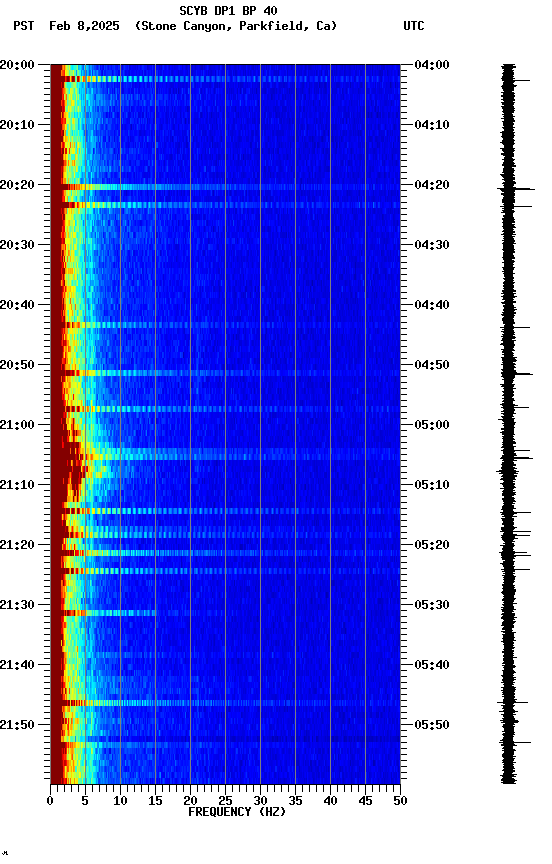Image resolution: width=552 pixels, height=864 pixels.
Task: Click the '21:50' PST time label
Action: [x=17, y=725]
